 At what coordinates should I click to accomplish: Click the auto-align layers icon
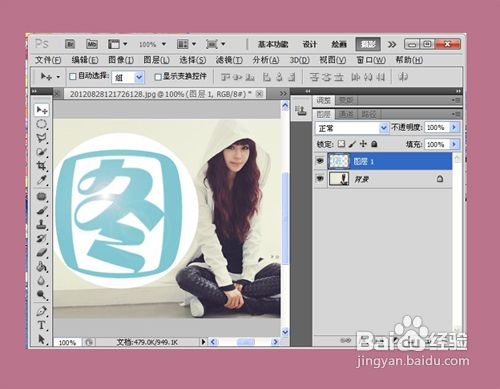(403, 77)
